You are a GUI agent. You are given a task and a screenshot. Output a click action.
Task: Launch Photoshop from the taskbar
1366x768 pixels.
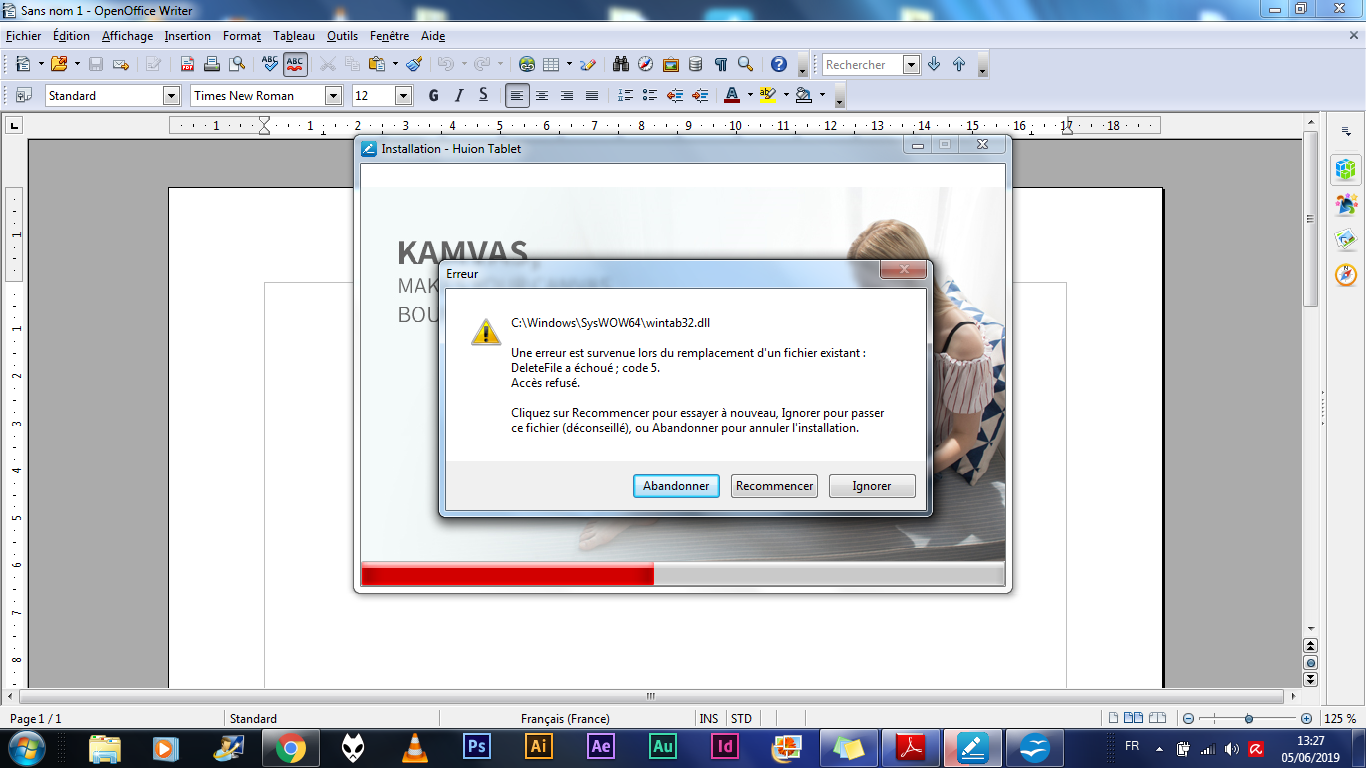pos(477,747)
